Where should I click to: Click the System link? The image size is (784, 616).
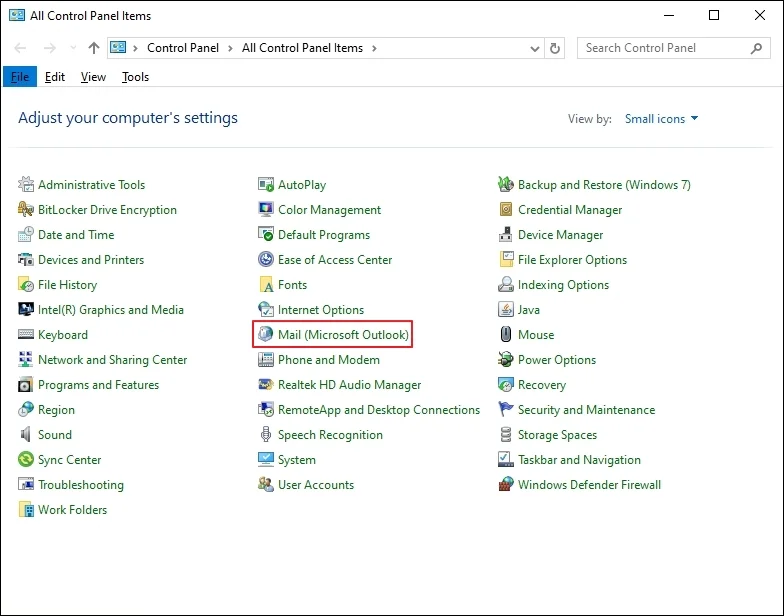[x=297, y=460]
